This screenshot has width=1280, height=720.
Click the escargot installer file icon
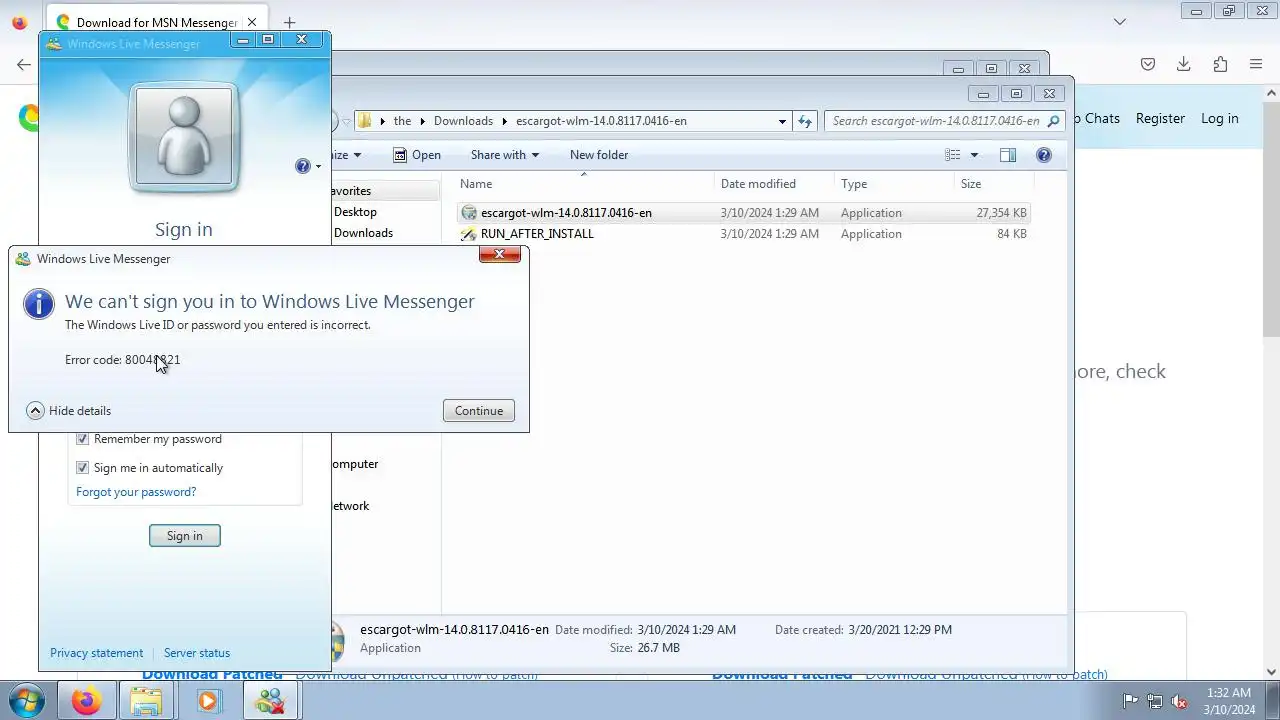[469, 213]
